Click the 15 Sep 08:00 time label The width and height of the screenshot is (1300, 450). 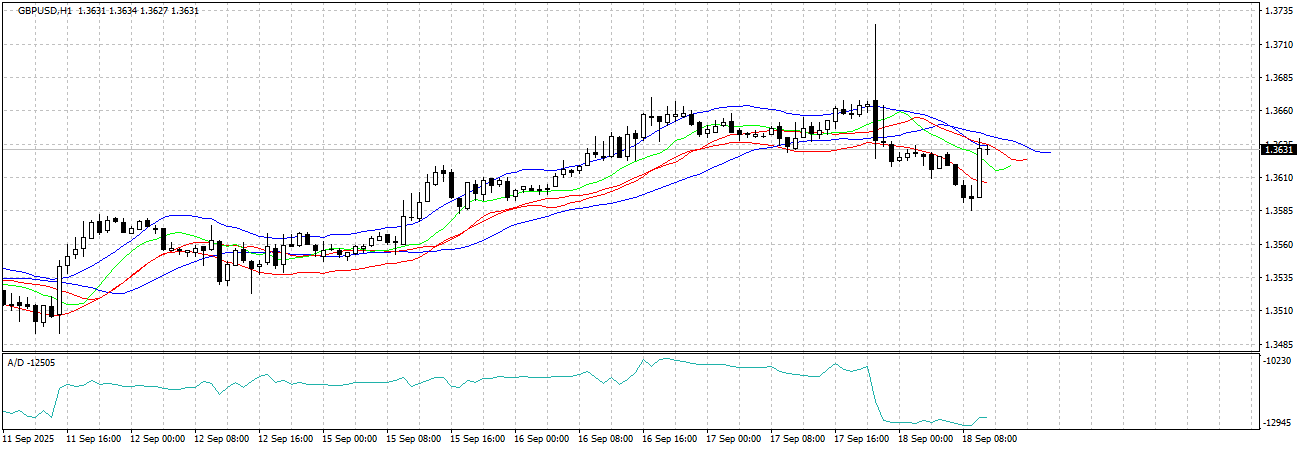pos(414,439)
